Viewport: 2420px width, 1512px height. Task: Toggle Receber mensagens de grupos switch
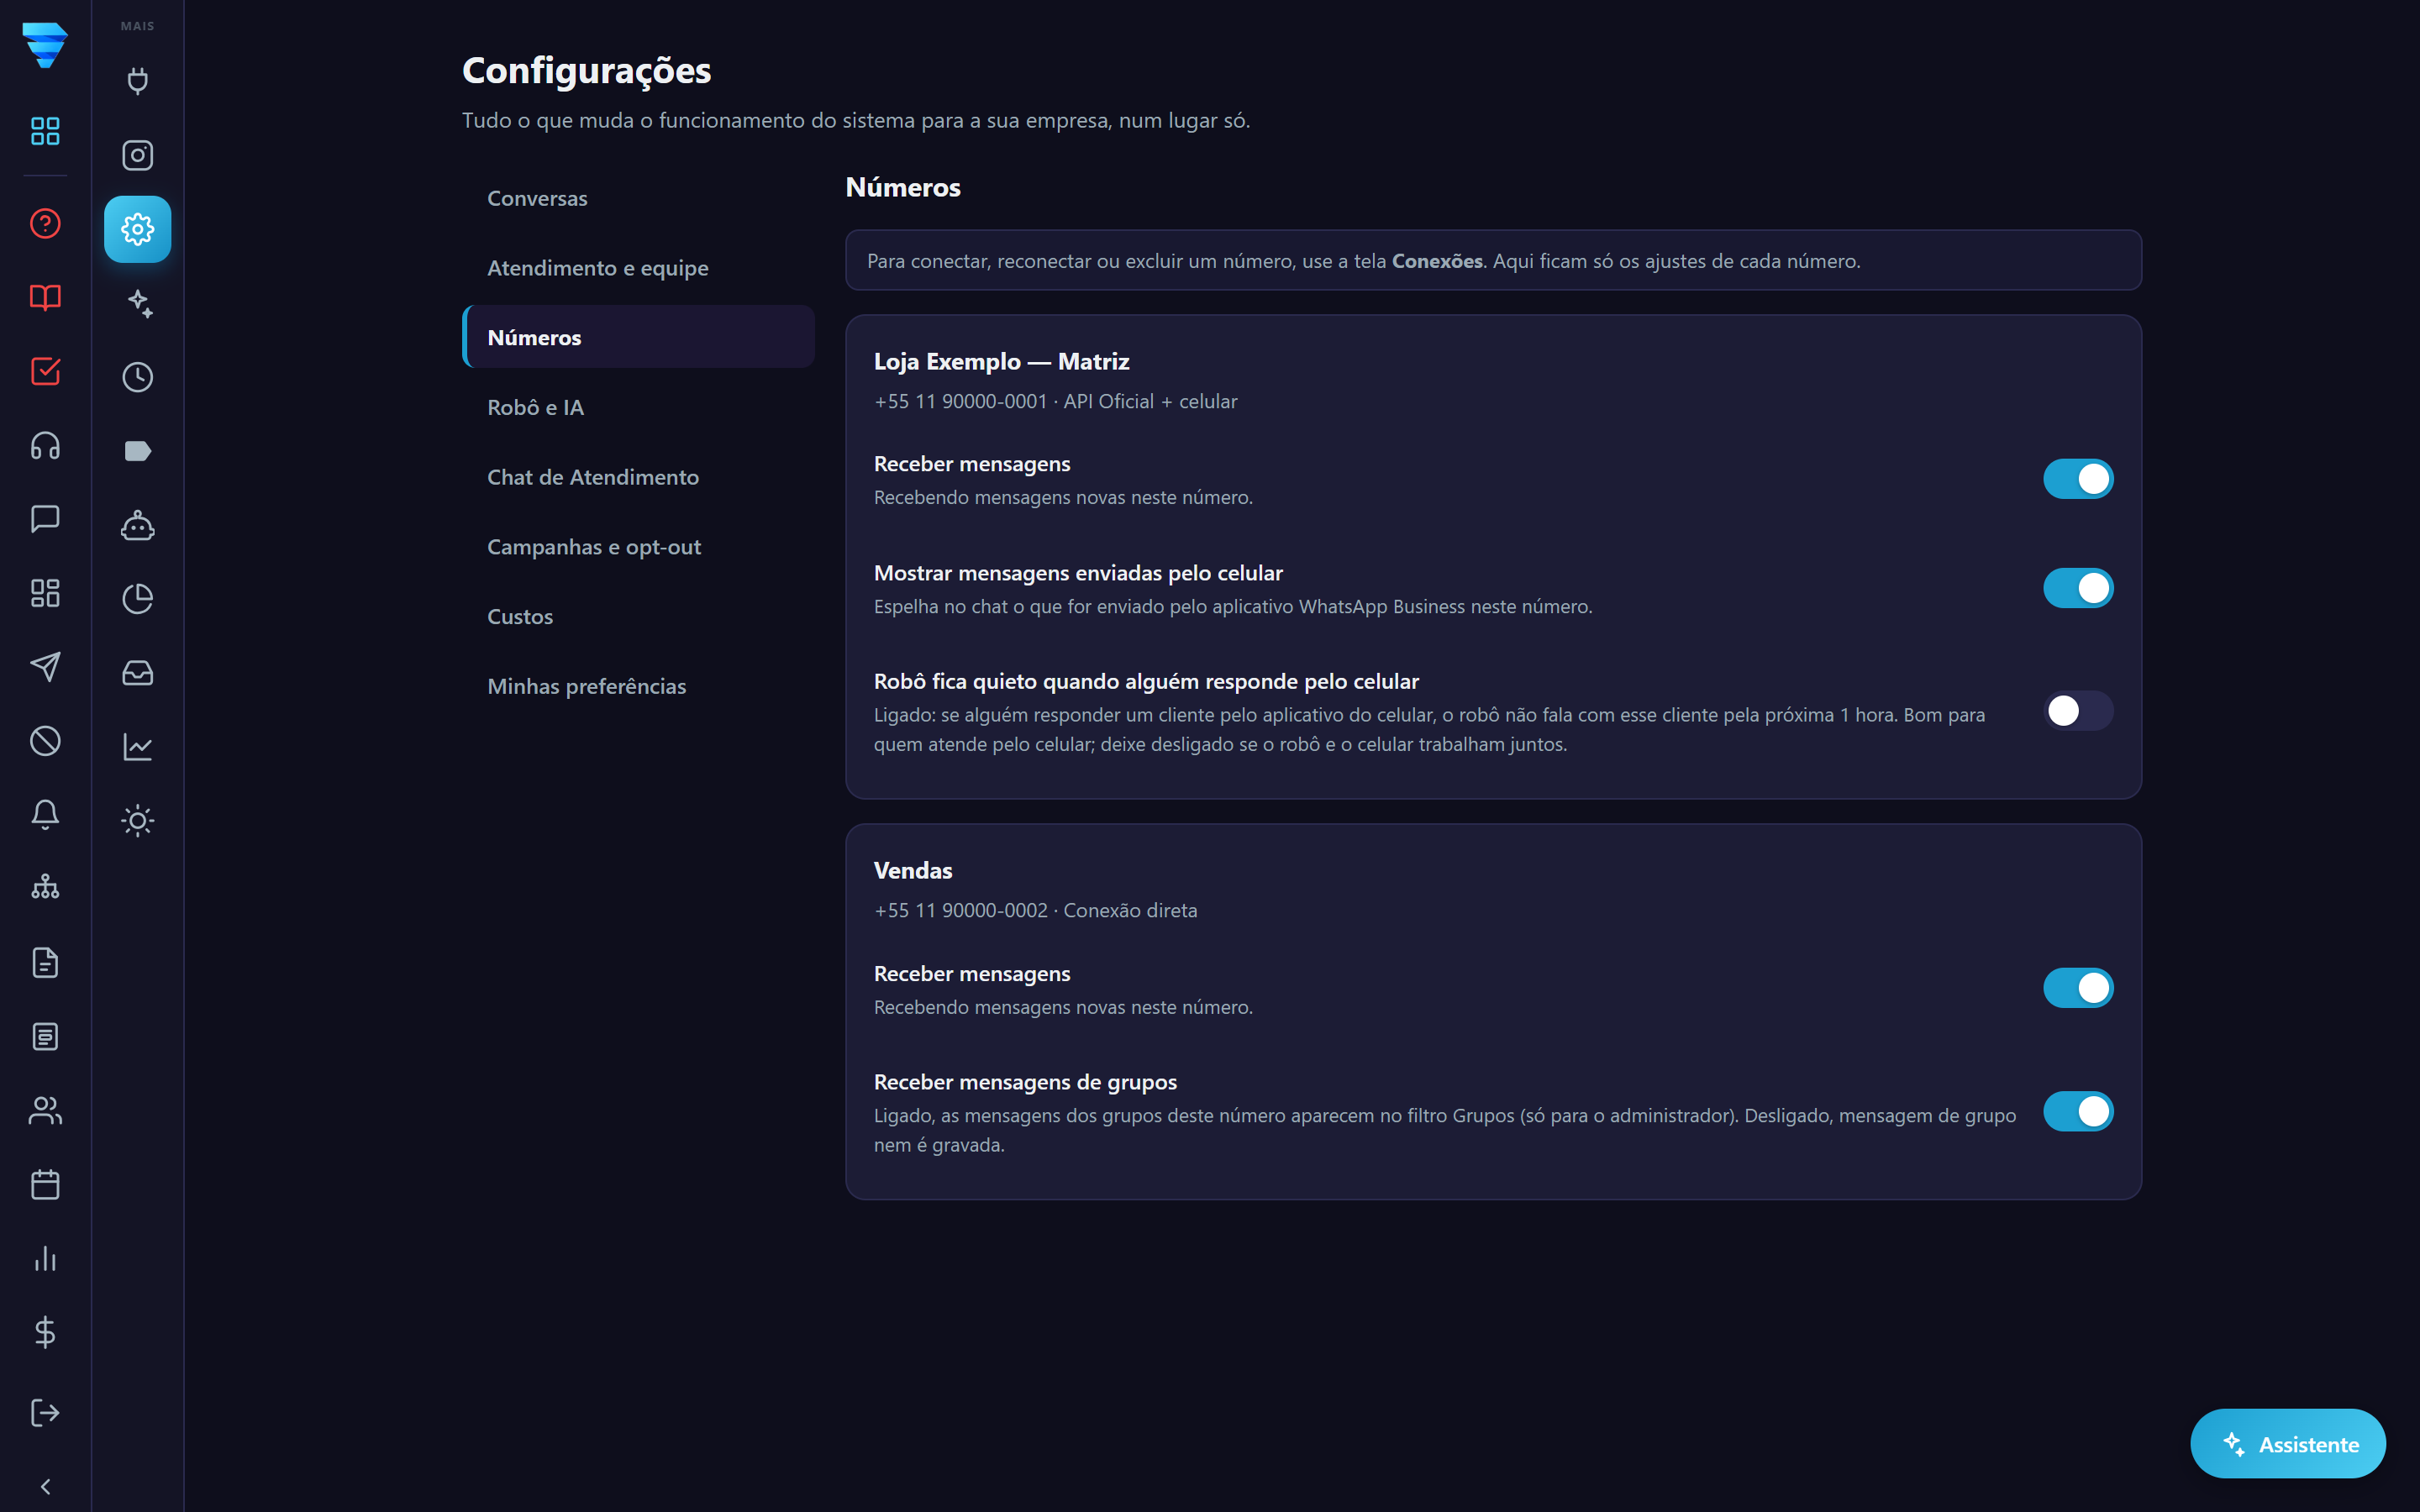click(2077, 1111)
